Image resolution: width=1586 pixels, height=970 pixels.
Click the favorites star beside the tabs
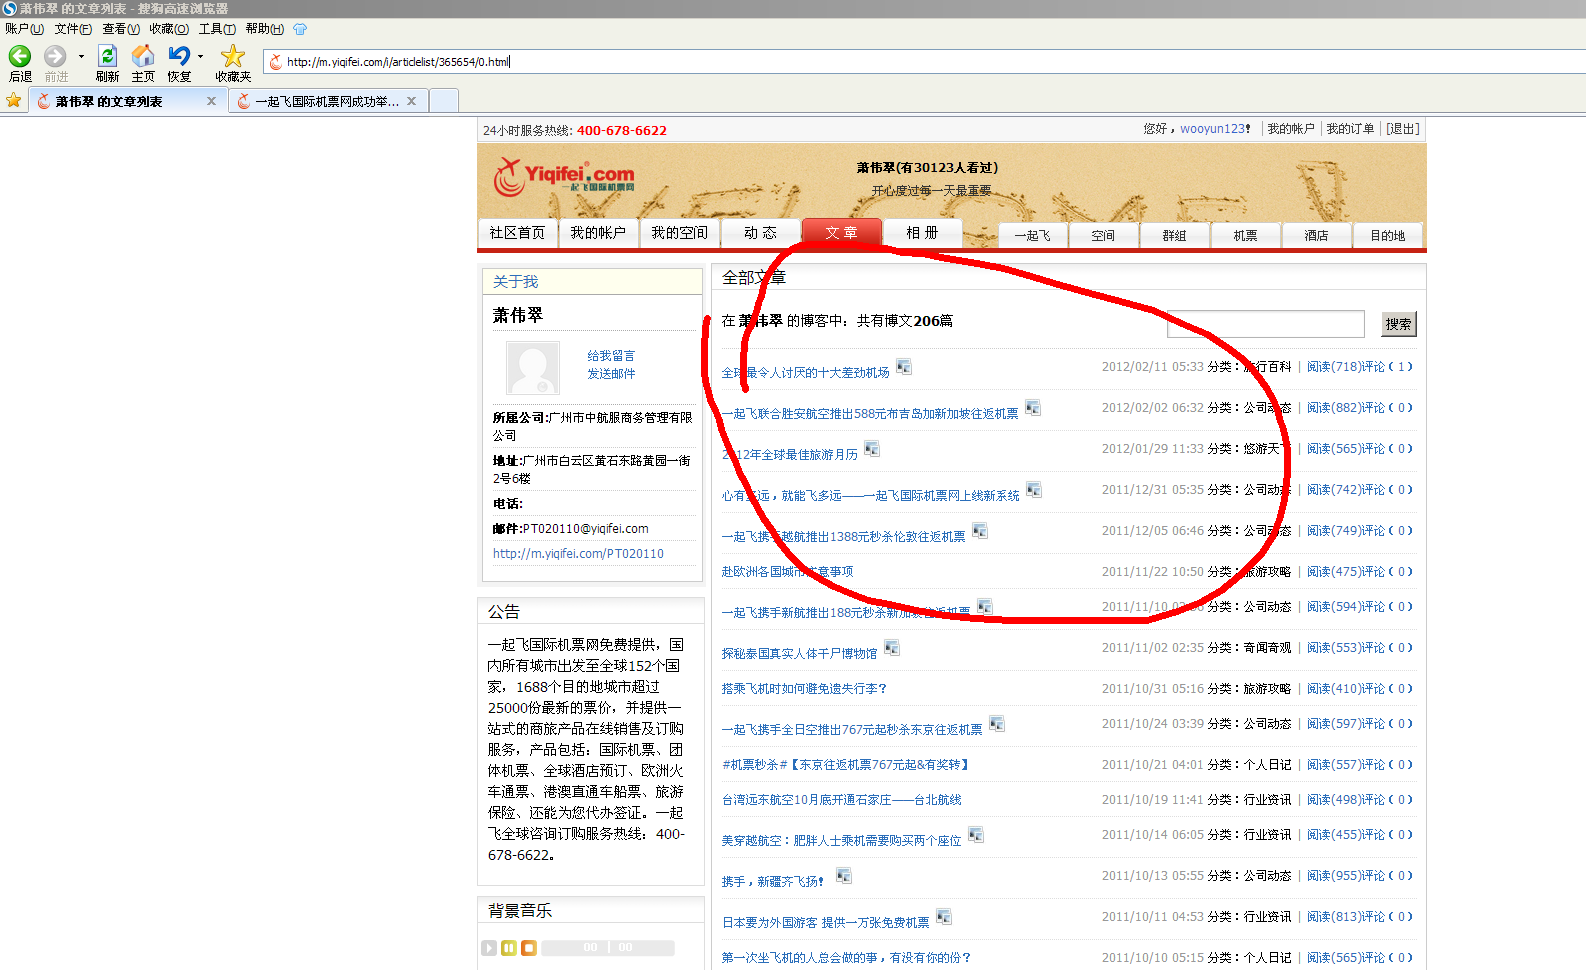click(13, 100)
